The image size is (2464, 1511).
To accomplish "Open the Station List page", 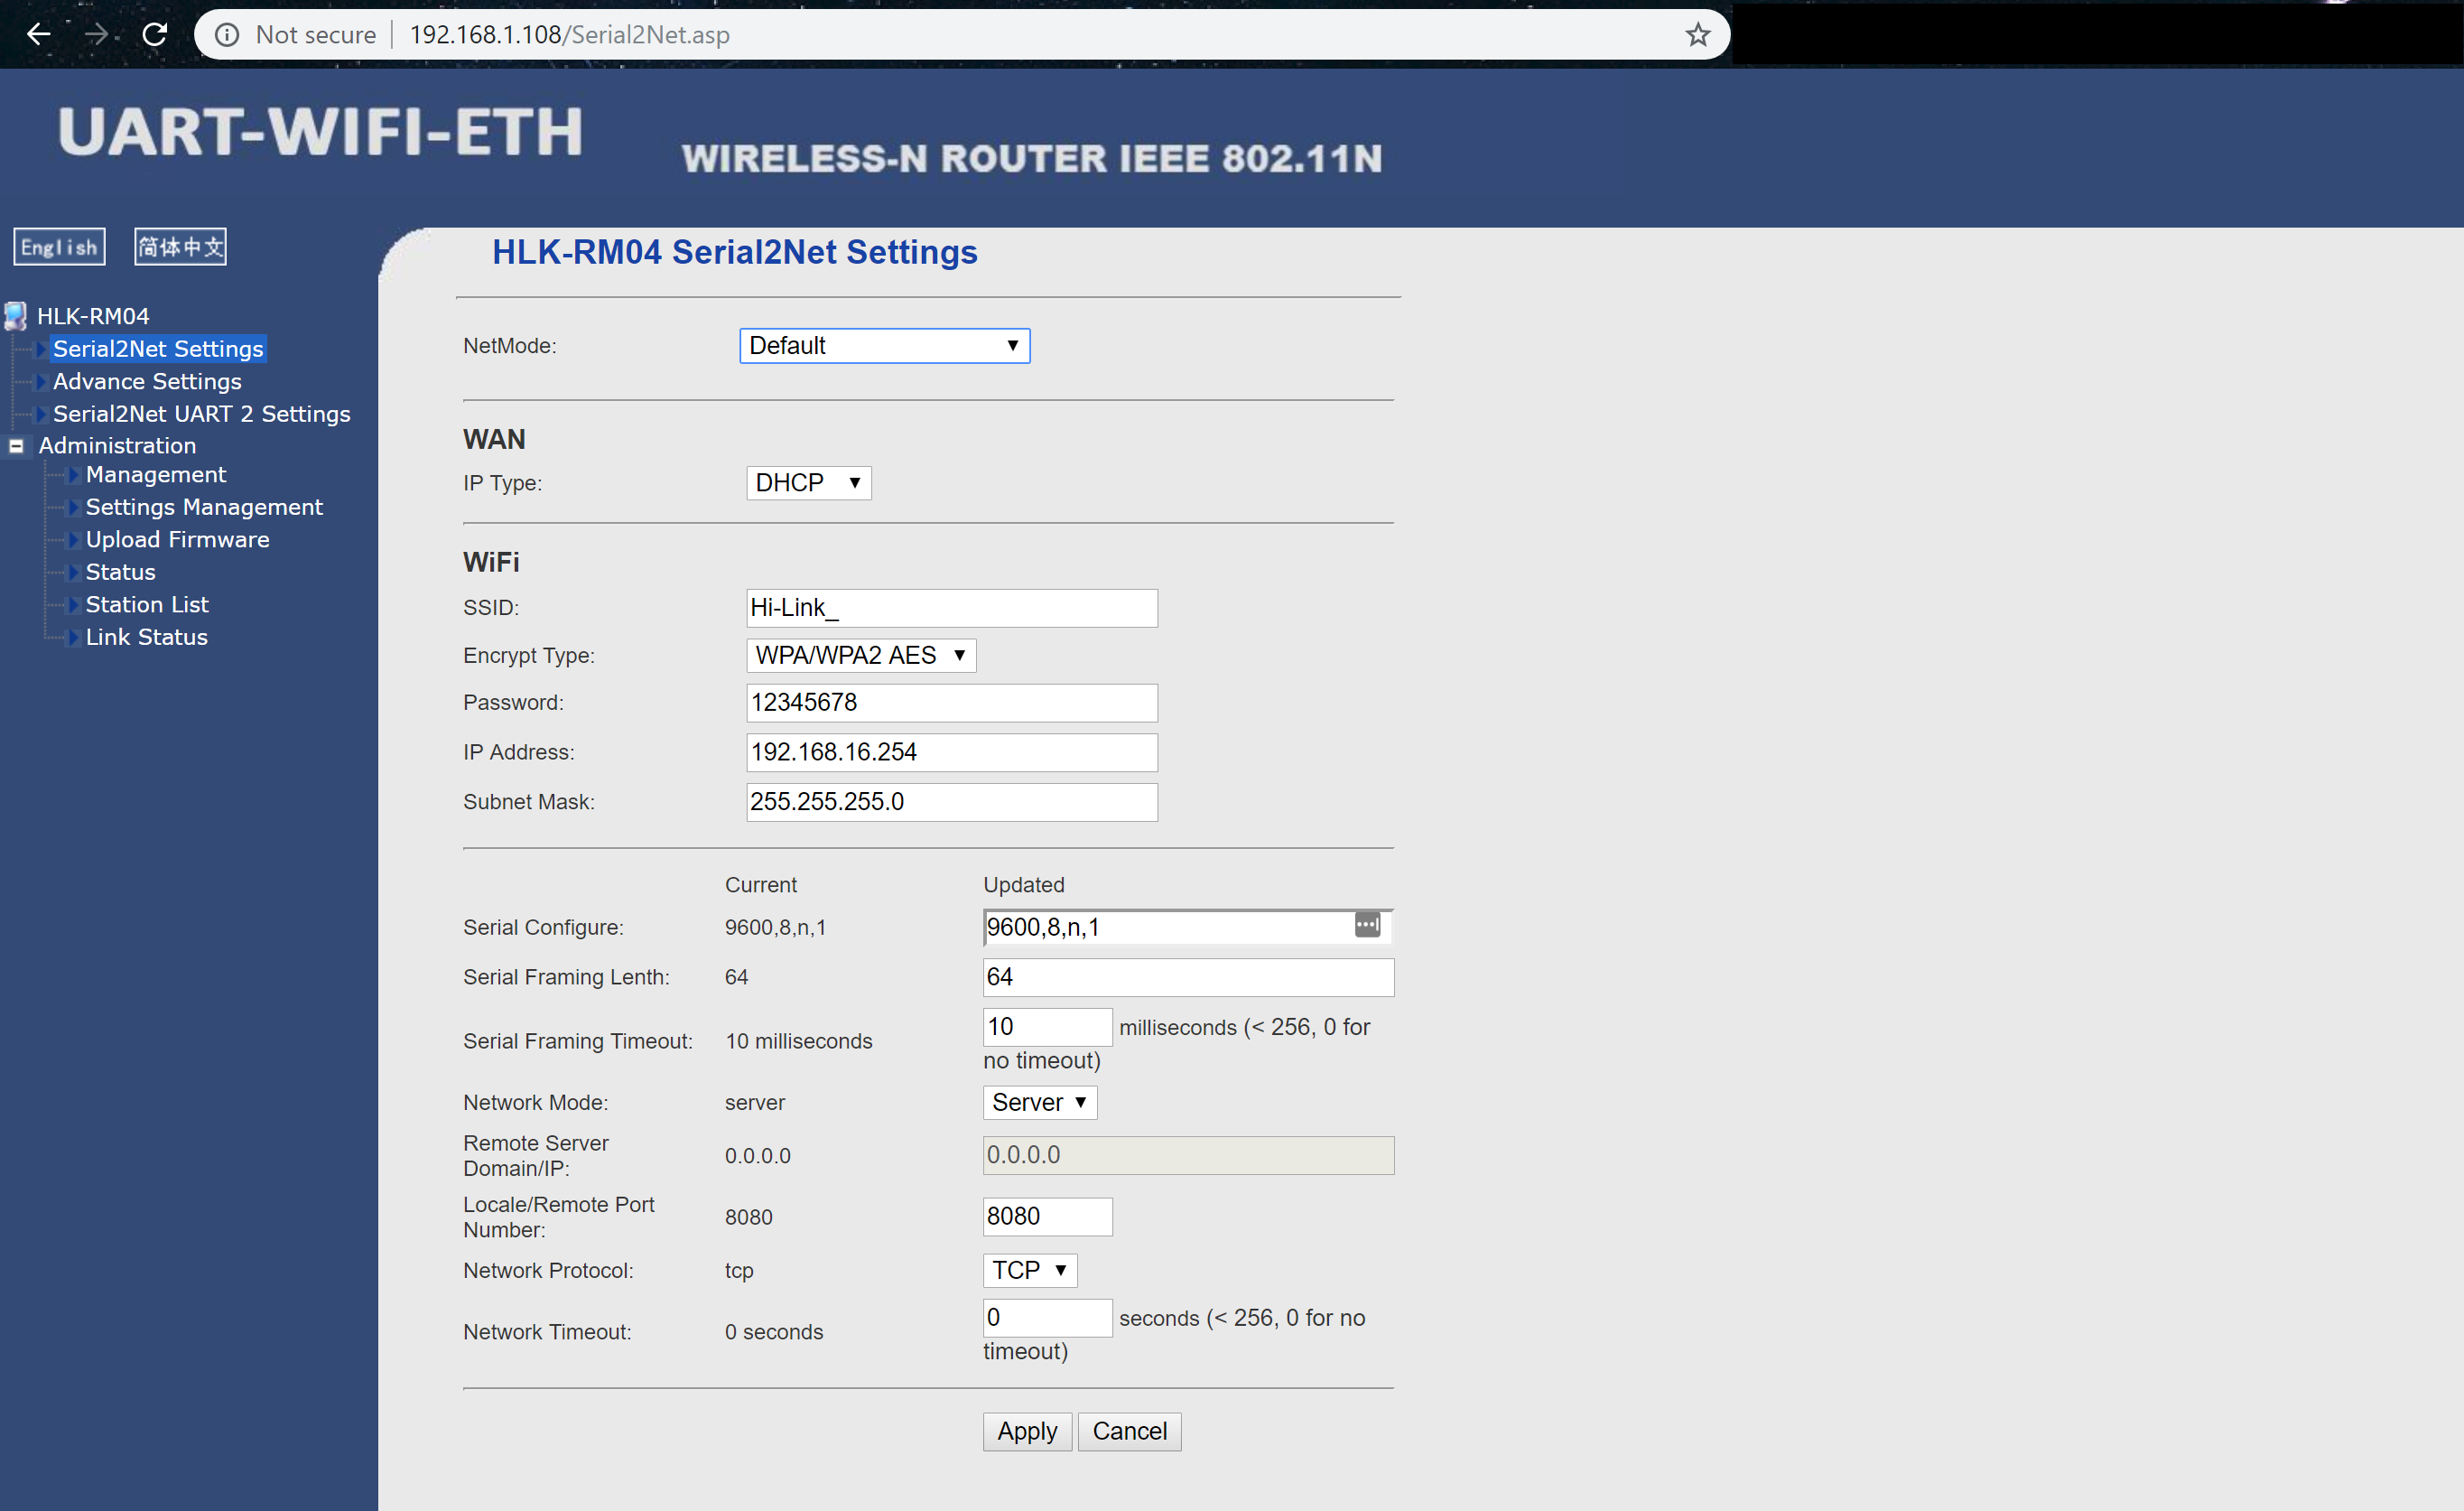I will click(147, 605).
